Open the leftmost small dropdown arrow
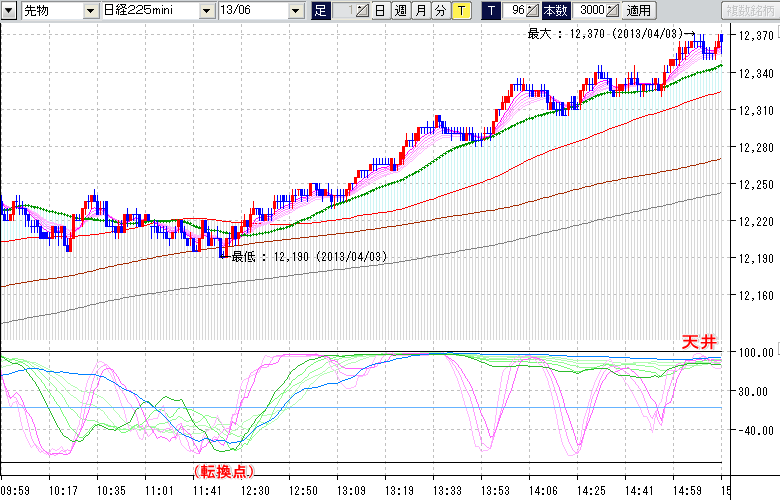 tap(11, 11)
